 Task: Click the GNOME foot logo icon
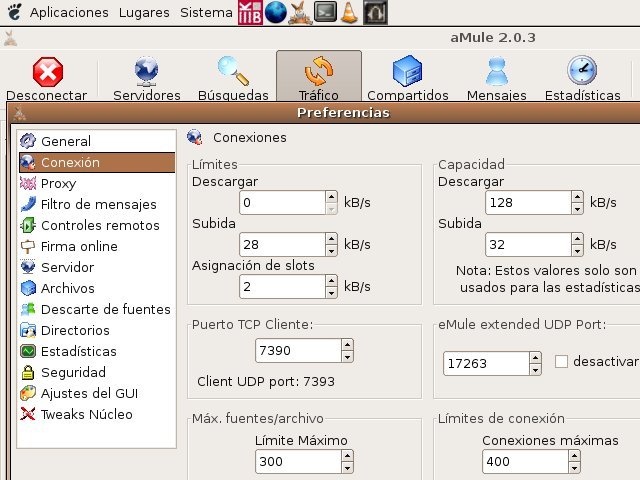[14, 11]
